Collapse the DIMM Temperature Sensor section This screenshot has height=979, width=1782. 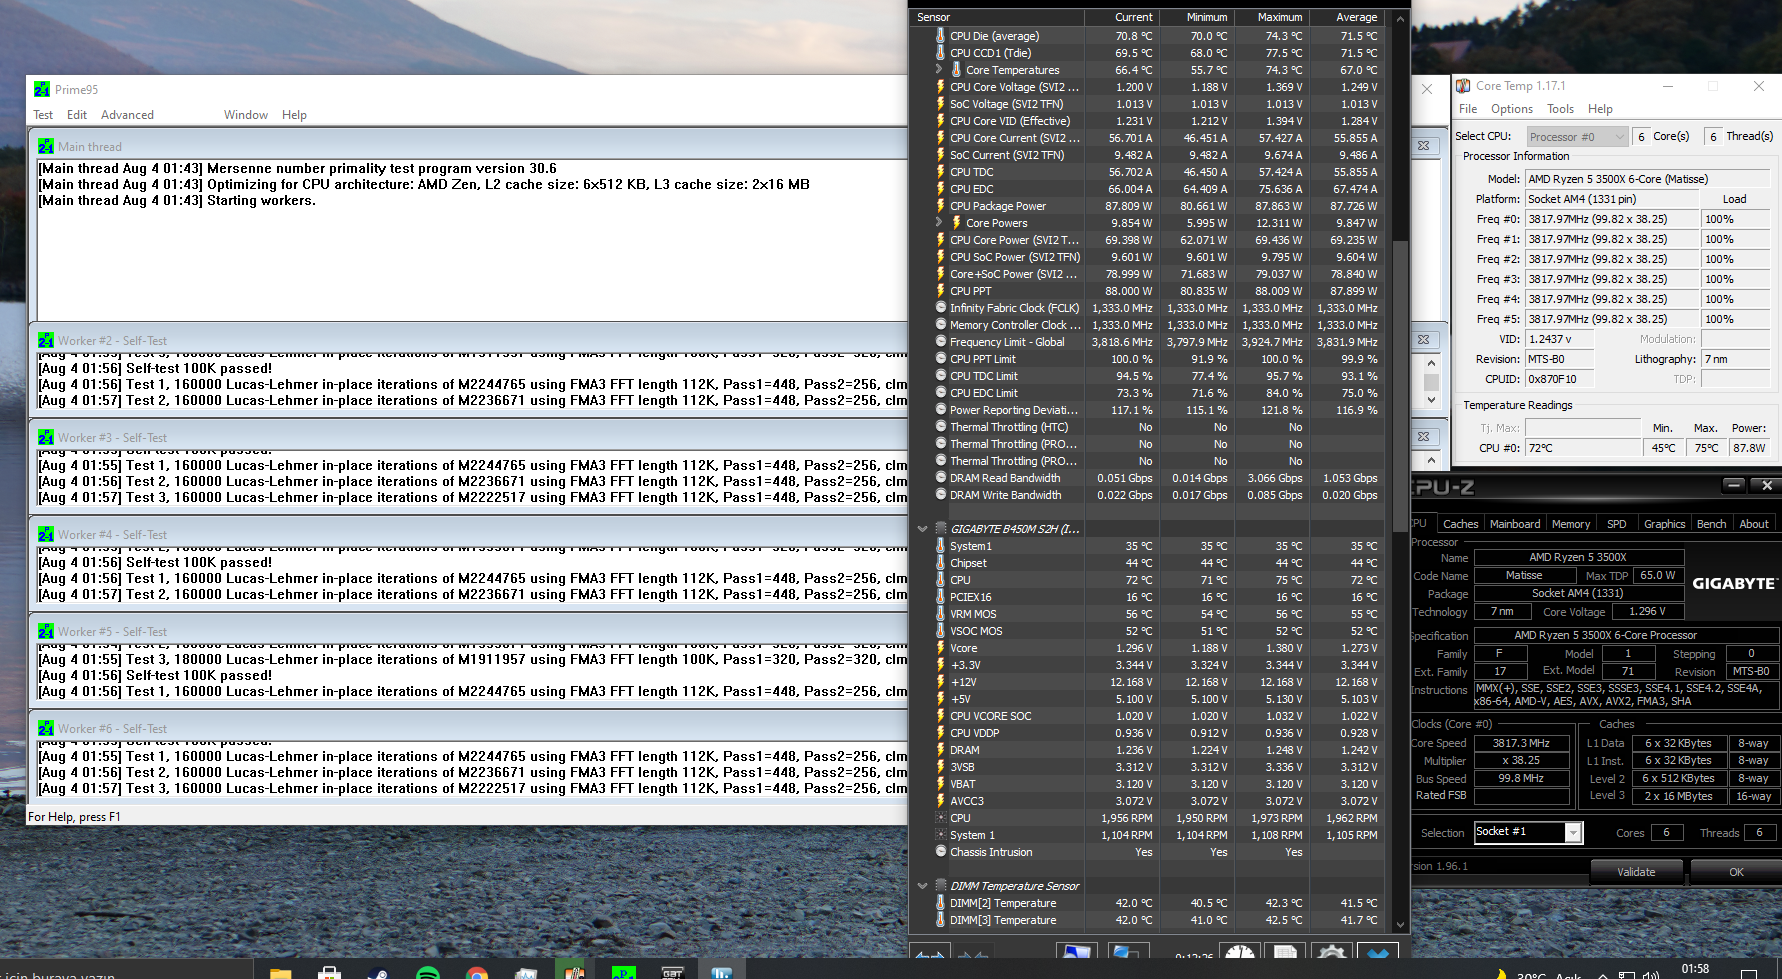pyautogui.click(x=922, y=885)
